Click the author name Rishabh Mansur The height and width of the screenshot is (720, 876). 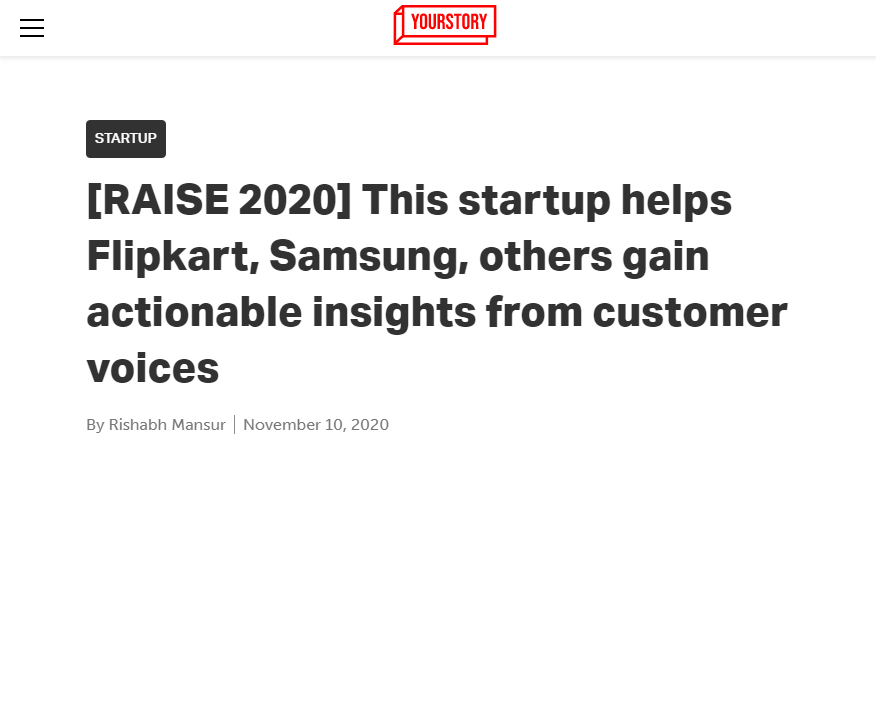pos(167,424)
